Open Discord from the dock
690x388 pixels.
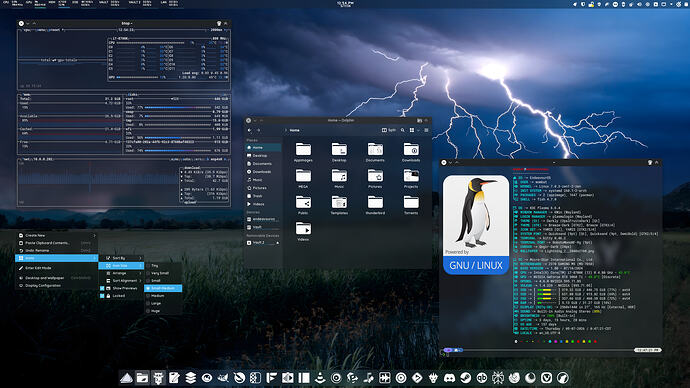(449, 377)
